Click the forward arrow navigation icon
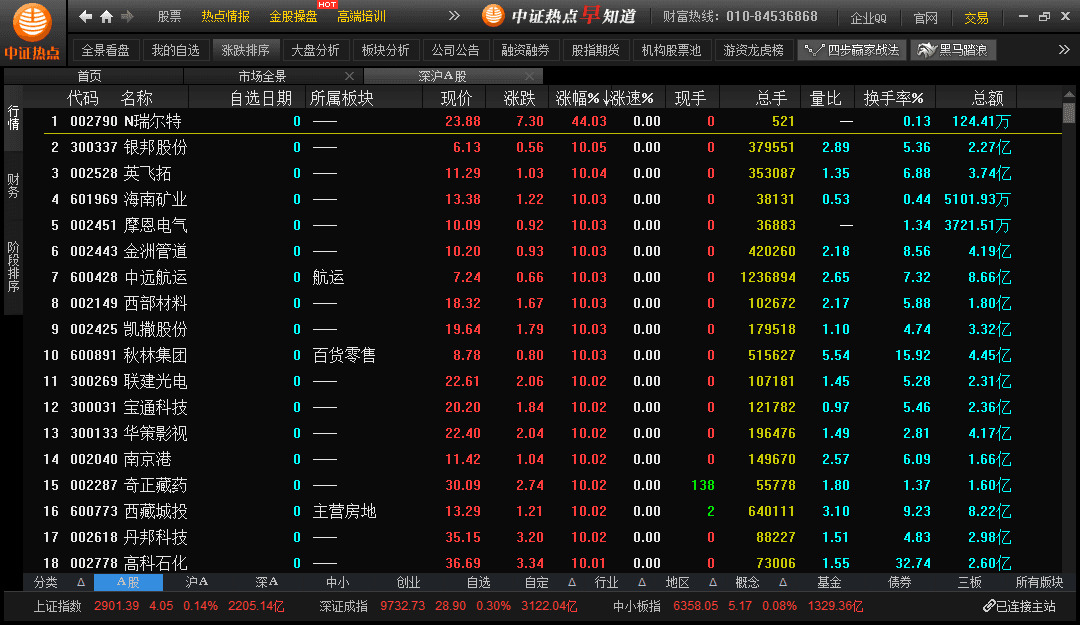 point(127,16)
